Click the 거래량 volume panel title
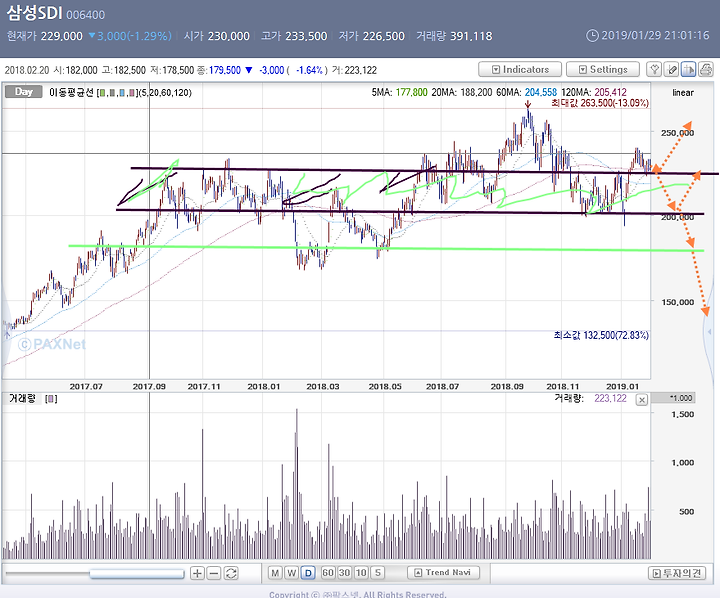Image resolution: width=720 pixels, height=598 pixels. (x=22, y=399)
